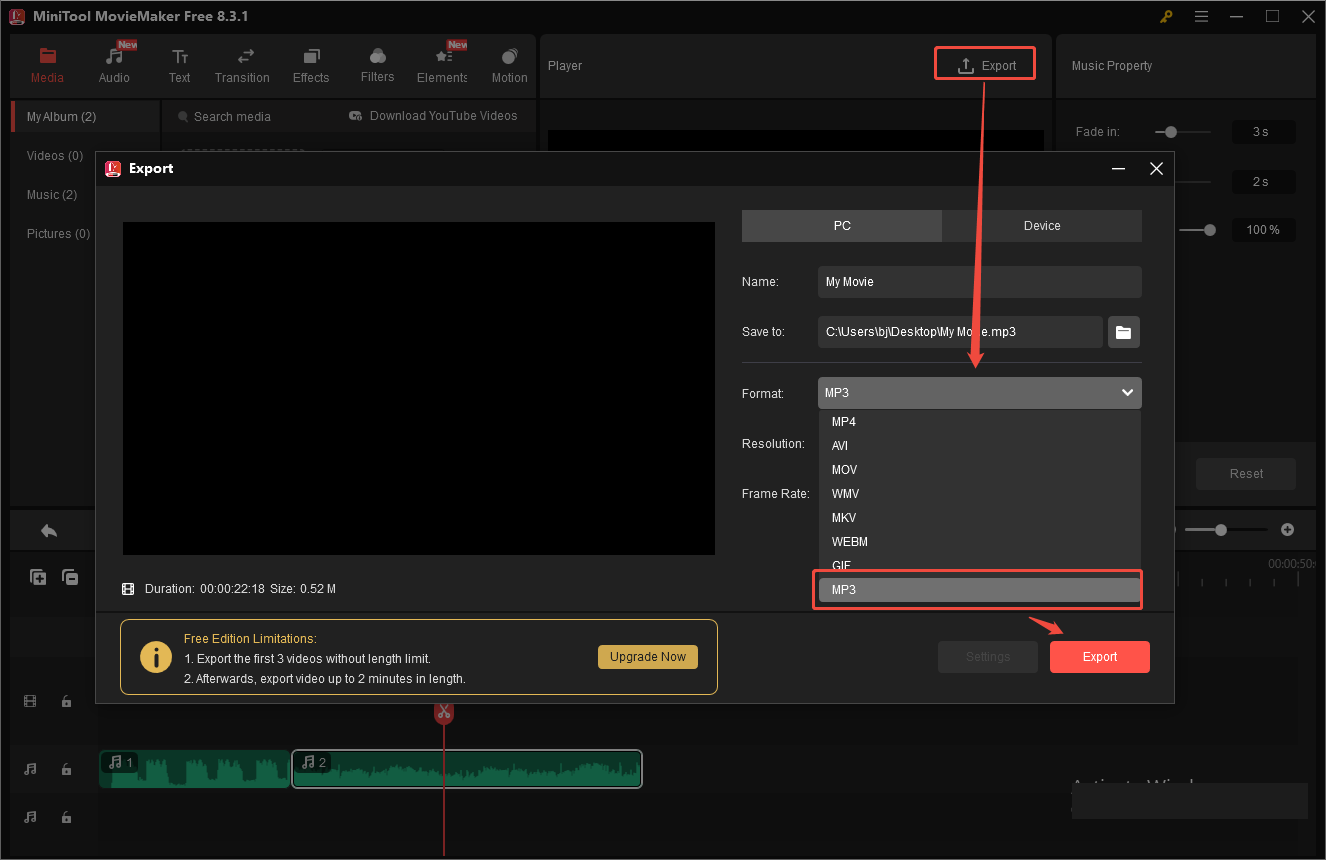Open the Filters panel

click(x=377, y=63)
